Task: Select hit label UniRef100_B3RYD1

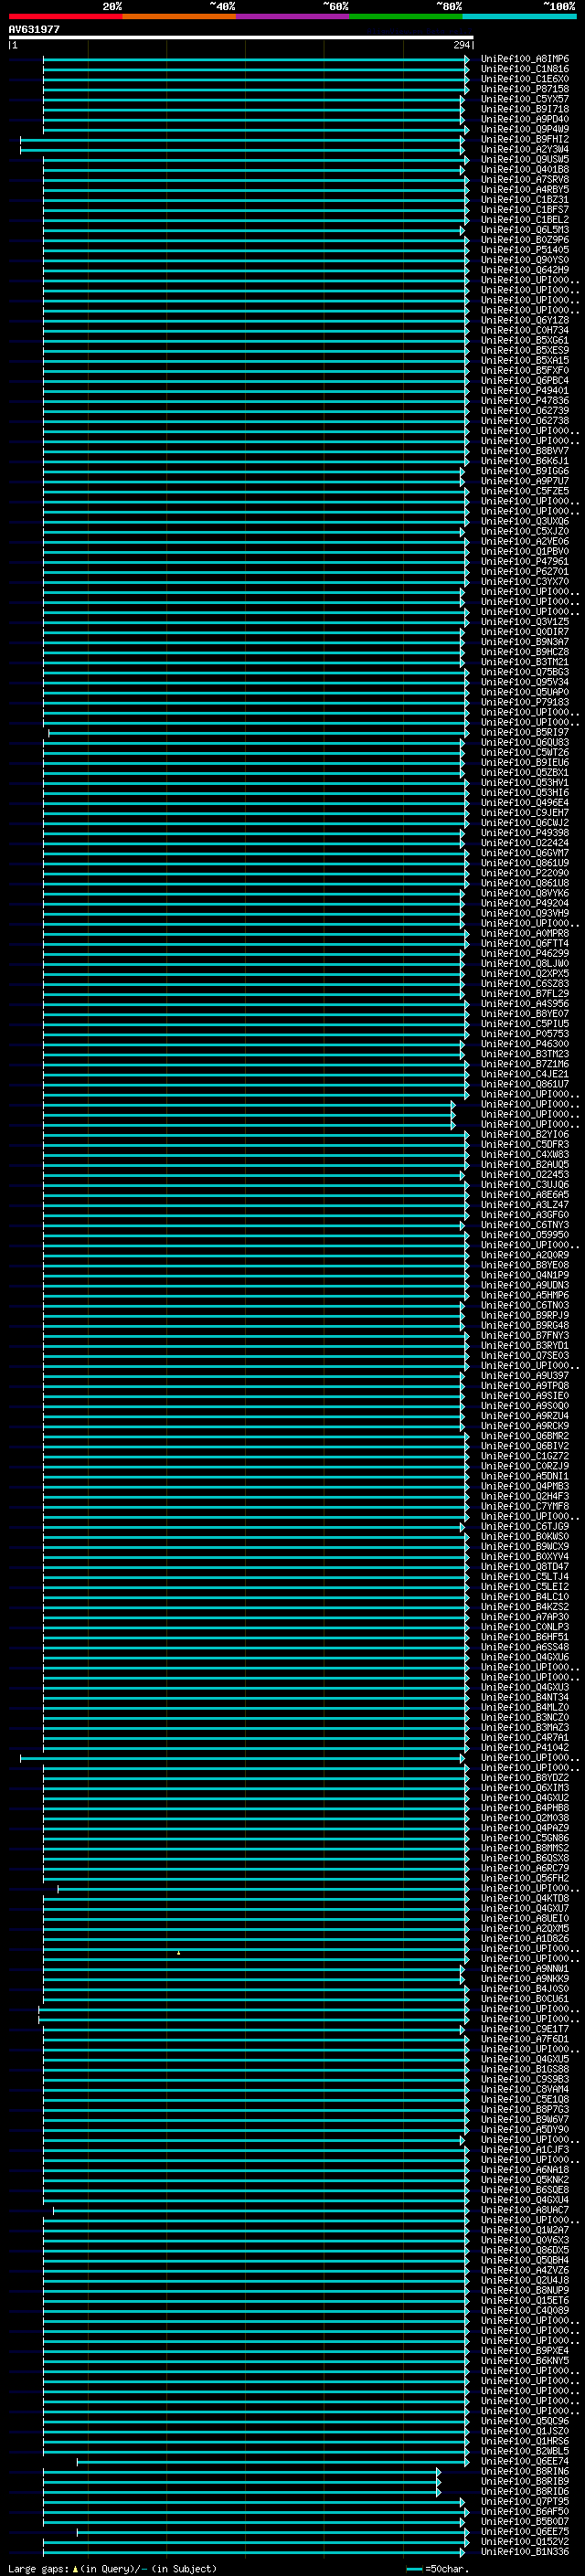Action: pos(524,1345)
